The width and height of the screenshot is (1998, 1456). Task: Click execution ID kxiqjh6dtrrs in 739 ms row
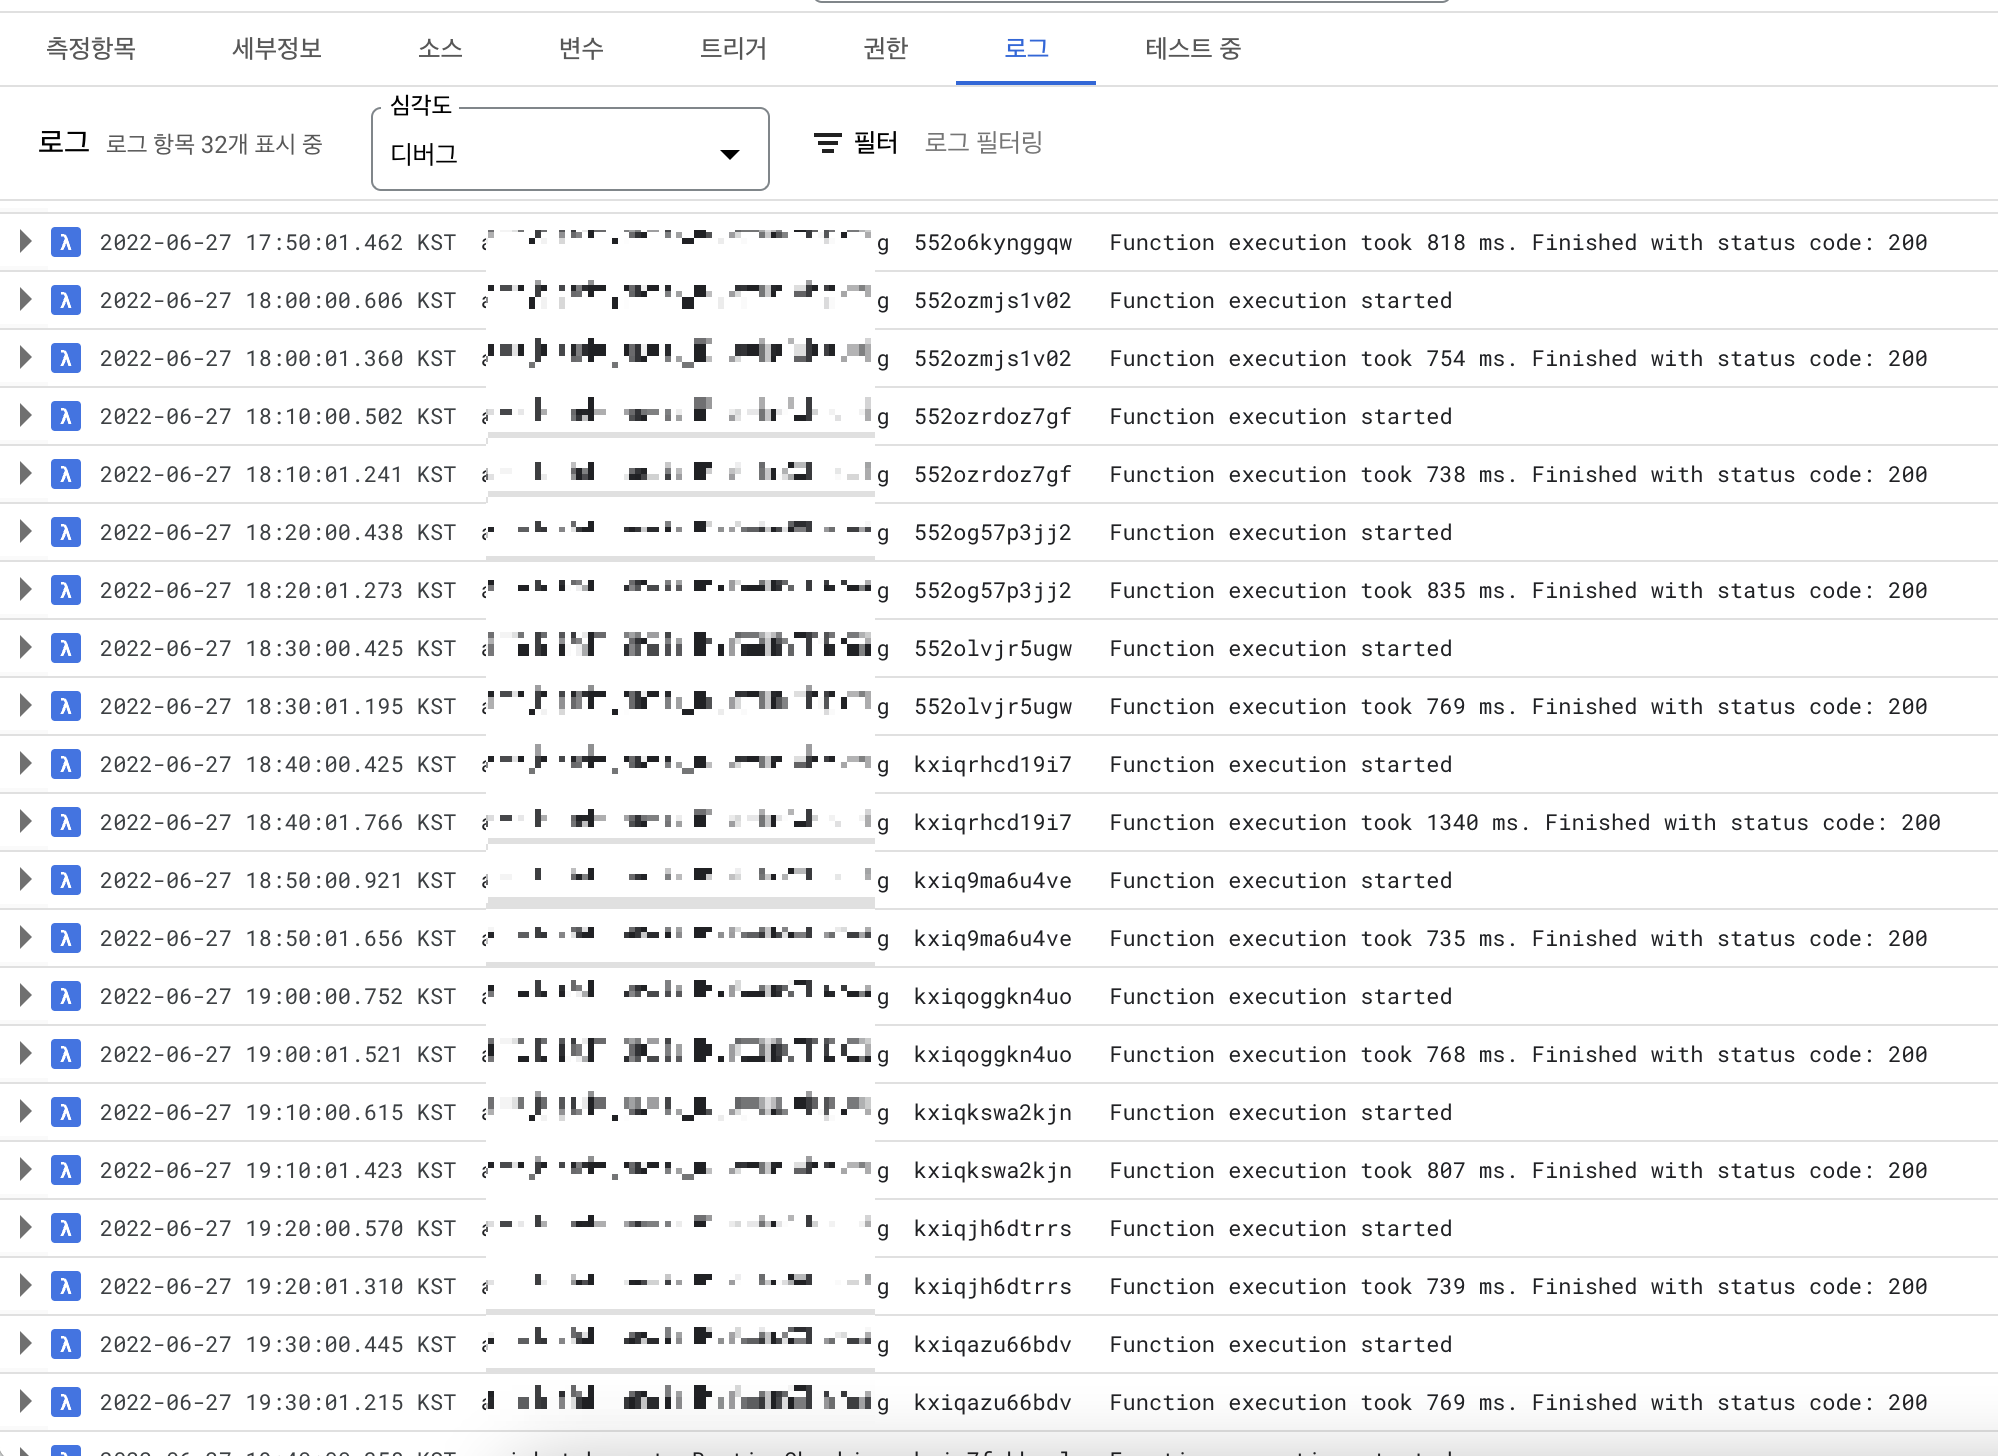[993, 1286]
